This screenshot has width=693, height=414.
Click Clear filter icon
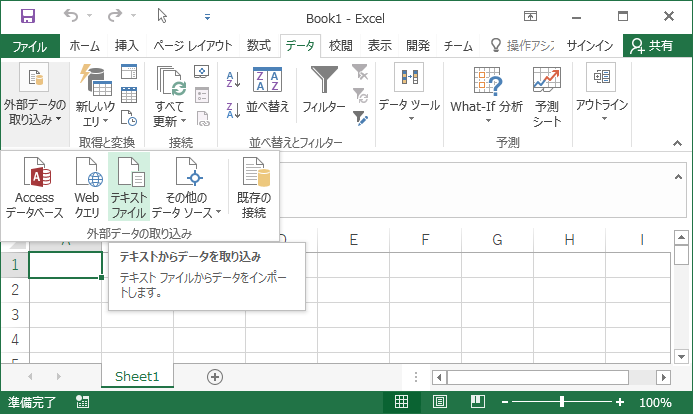pyautogui.click(x=360, y=72)
